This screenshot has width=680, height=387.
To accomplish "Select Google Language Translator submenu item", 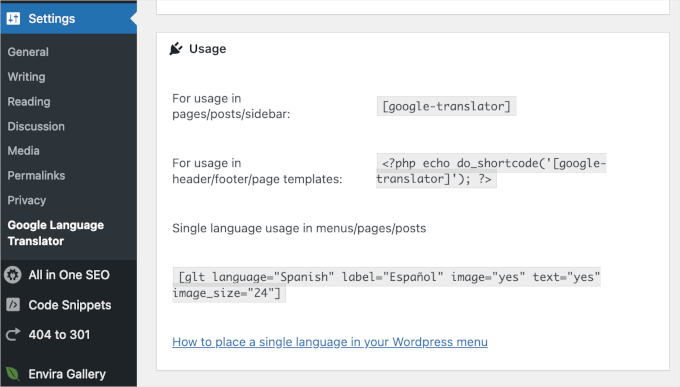I will pos(56,233).
